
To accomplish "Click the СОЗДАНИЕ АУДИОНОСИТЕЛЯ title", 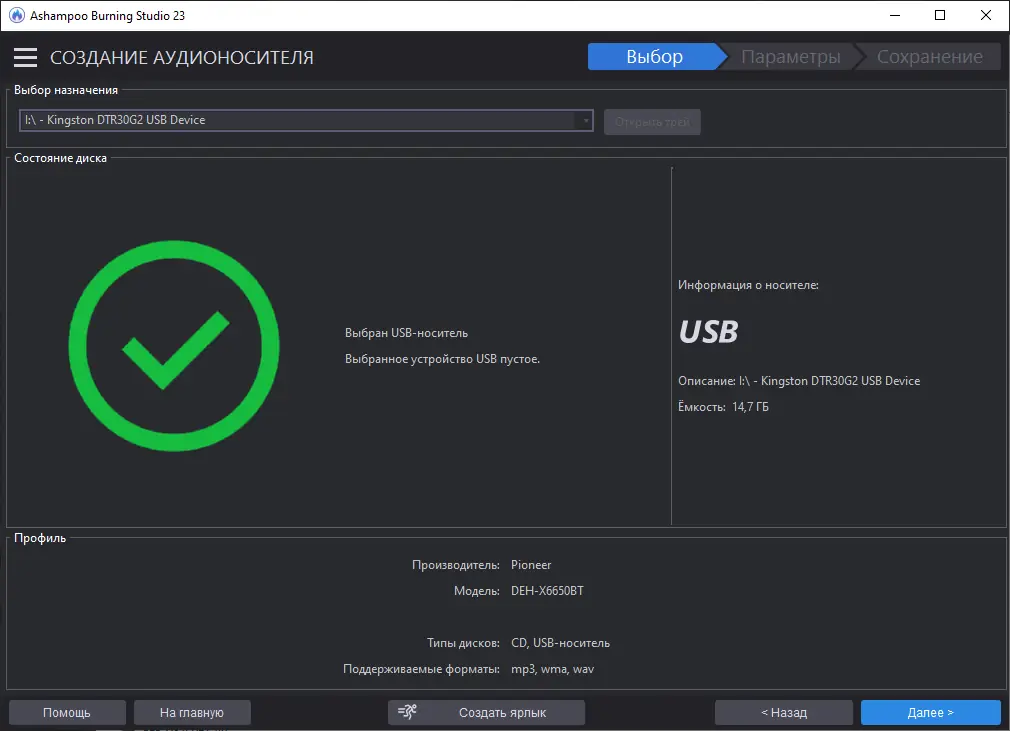I will tap(182, 57).
